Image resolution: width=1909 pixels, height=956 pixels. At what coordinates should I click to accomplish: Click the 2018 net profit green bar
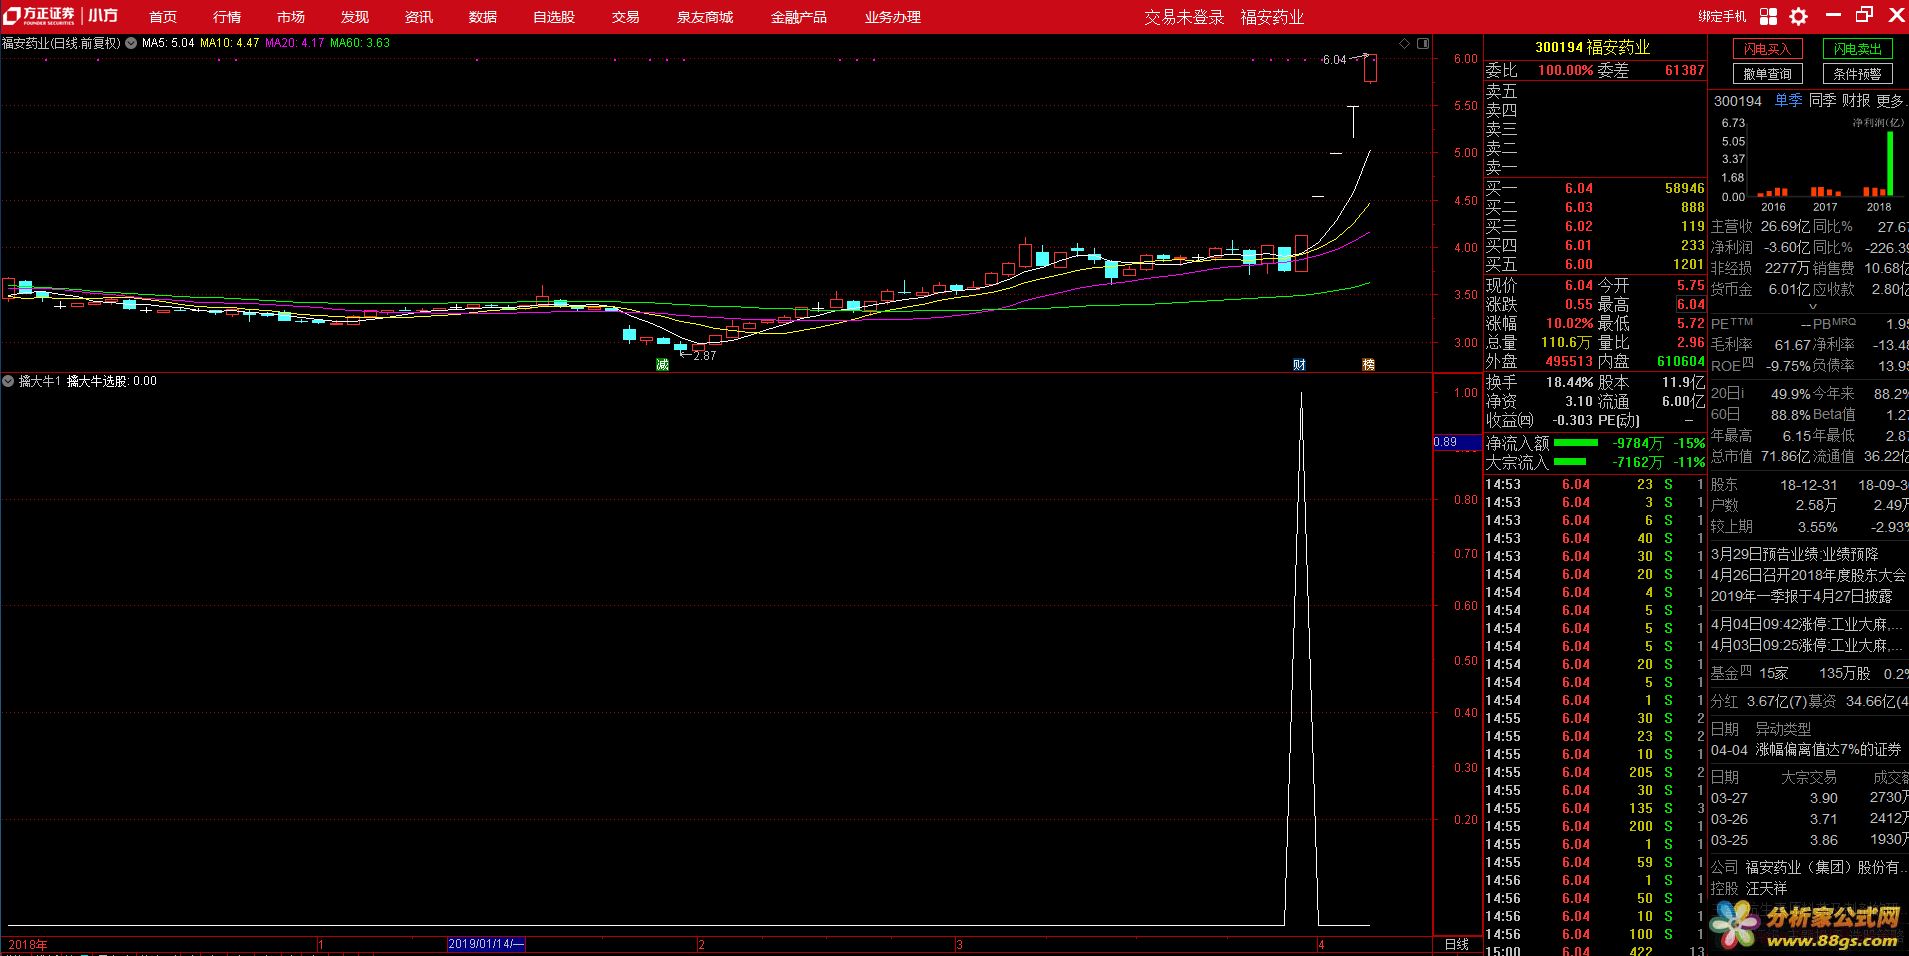tap(1890, 163)
